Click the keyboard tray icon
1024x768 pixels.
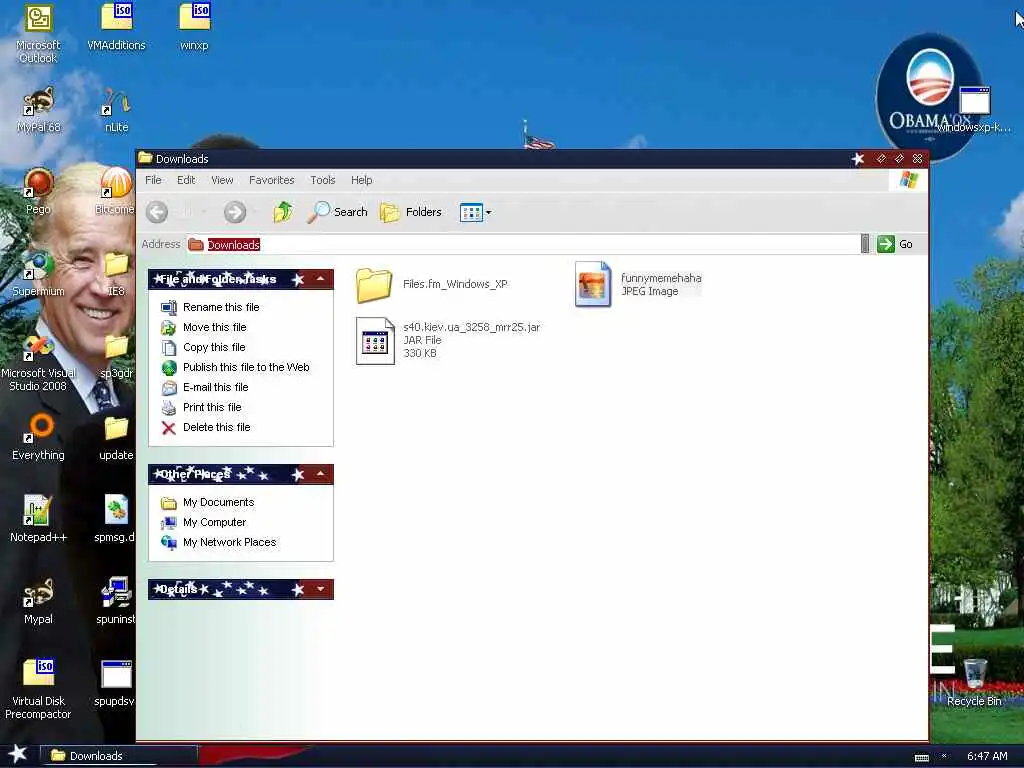pos(921,758)
